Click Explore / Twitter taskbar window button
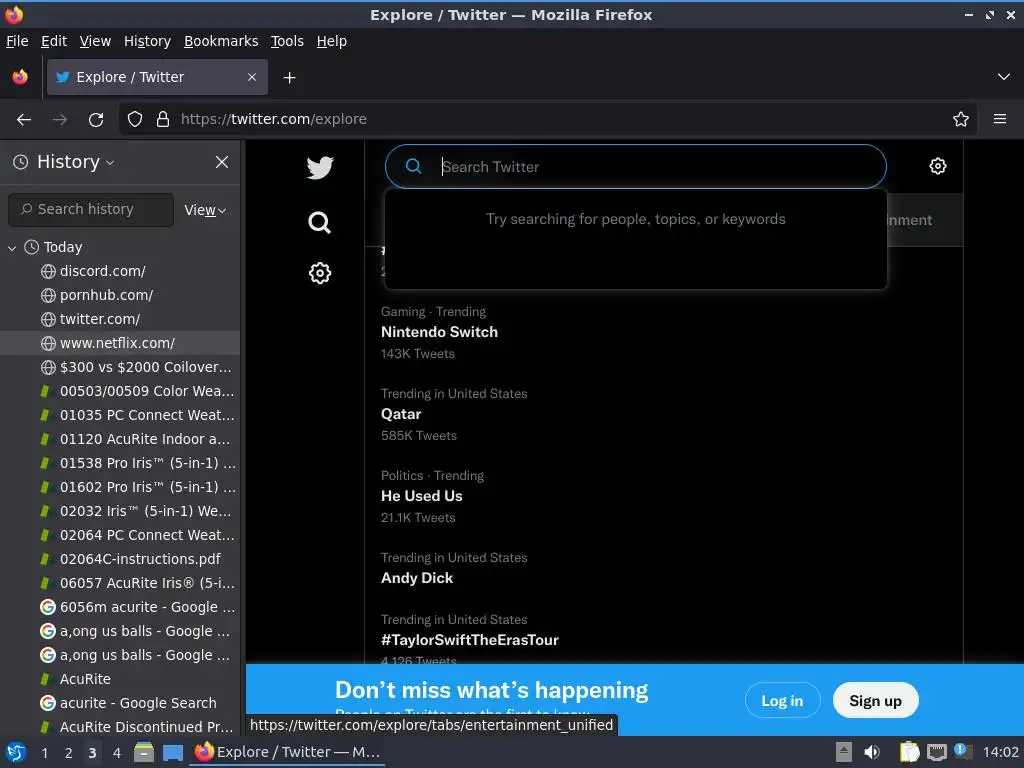 (287, 752)
